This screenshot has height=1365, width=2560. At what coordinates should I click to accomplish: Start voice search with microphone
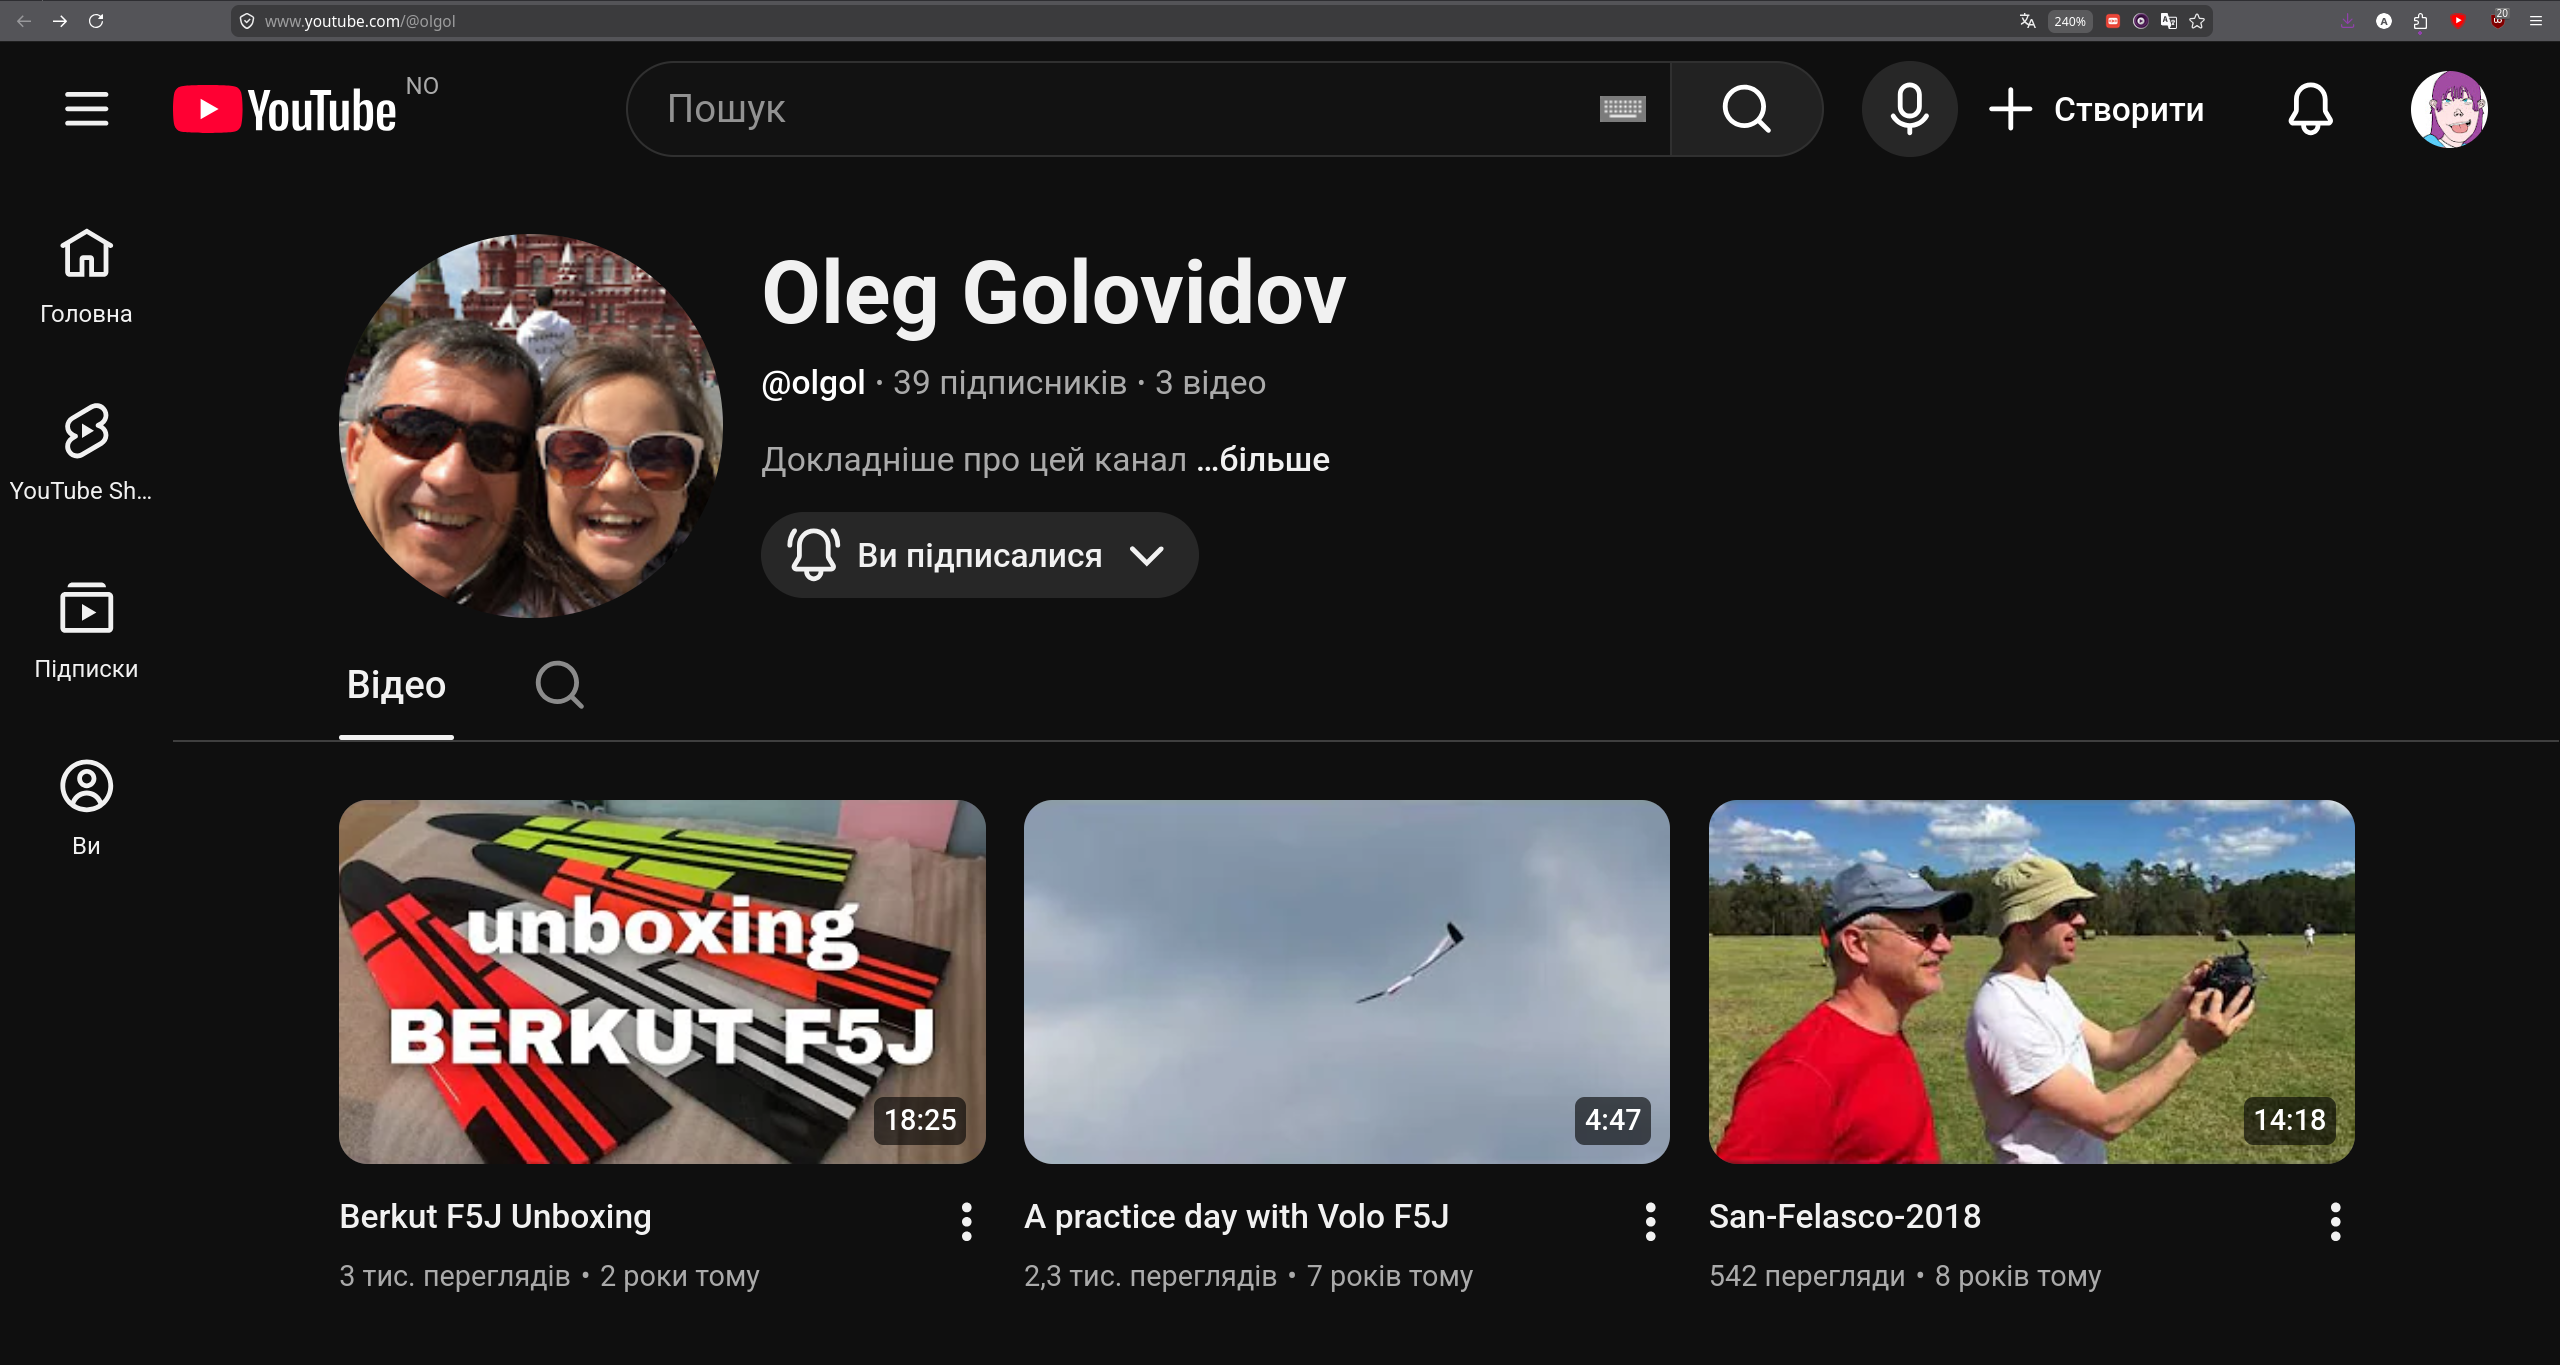(1908, 109)
